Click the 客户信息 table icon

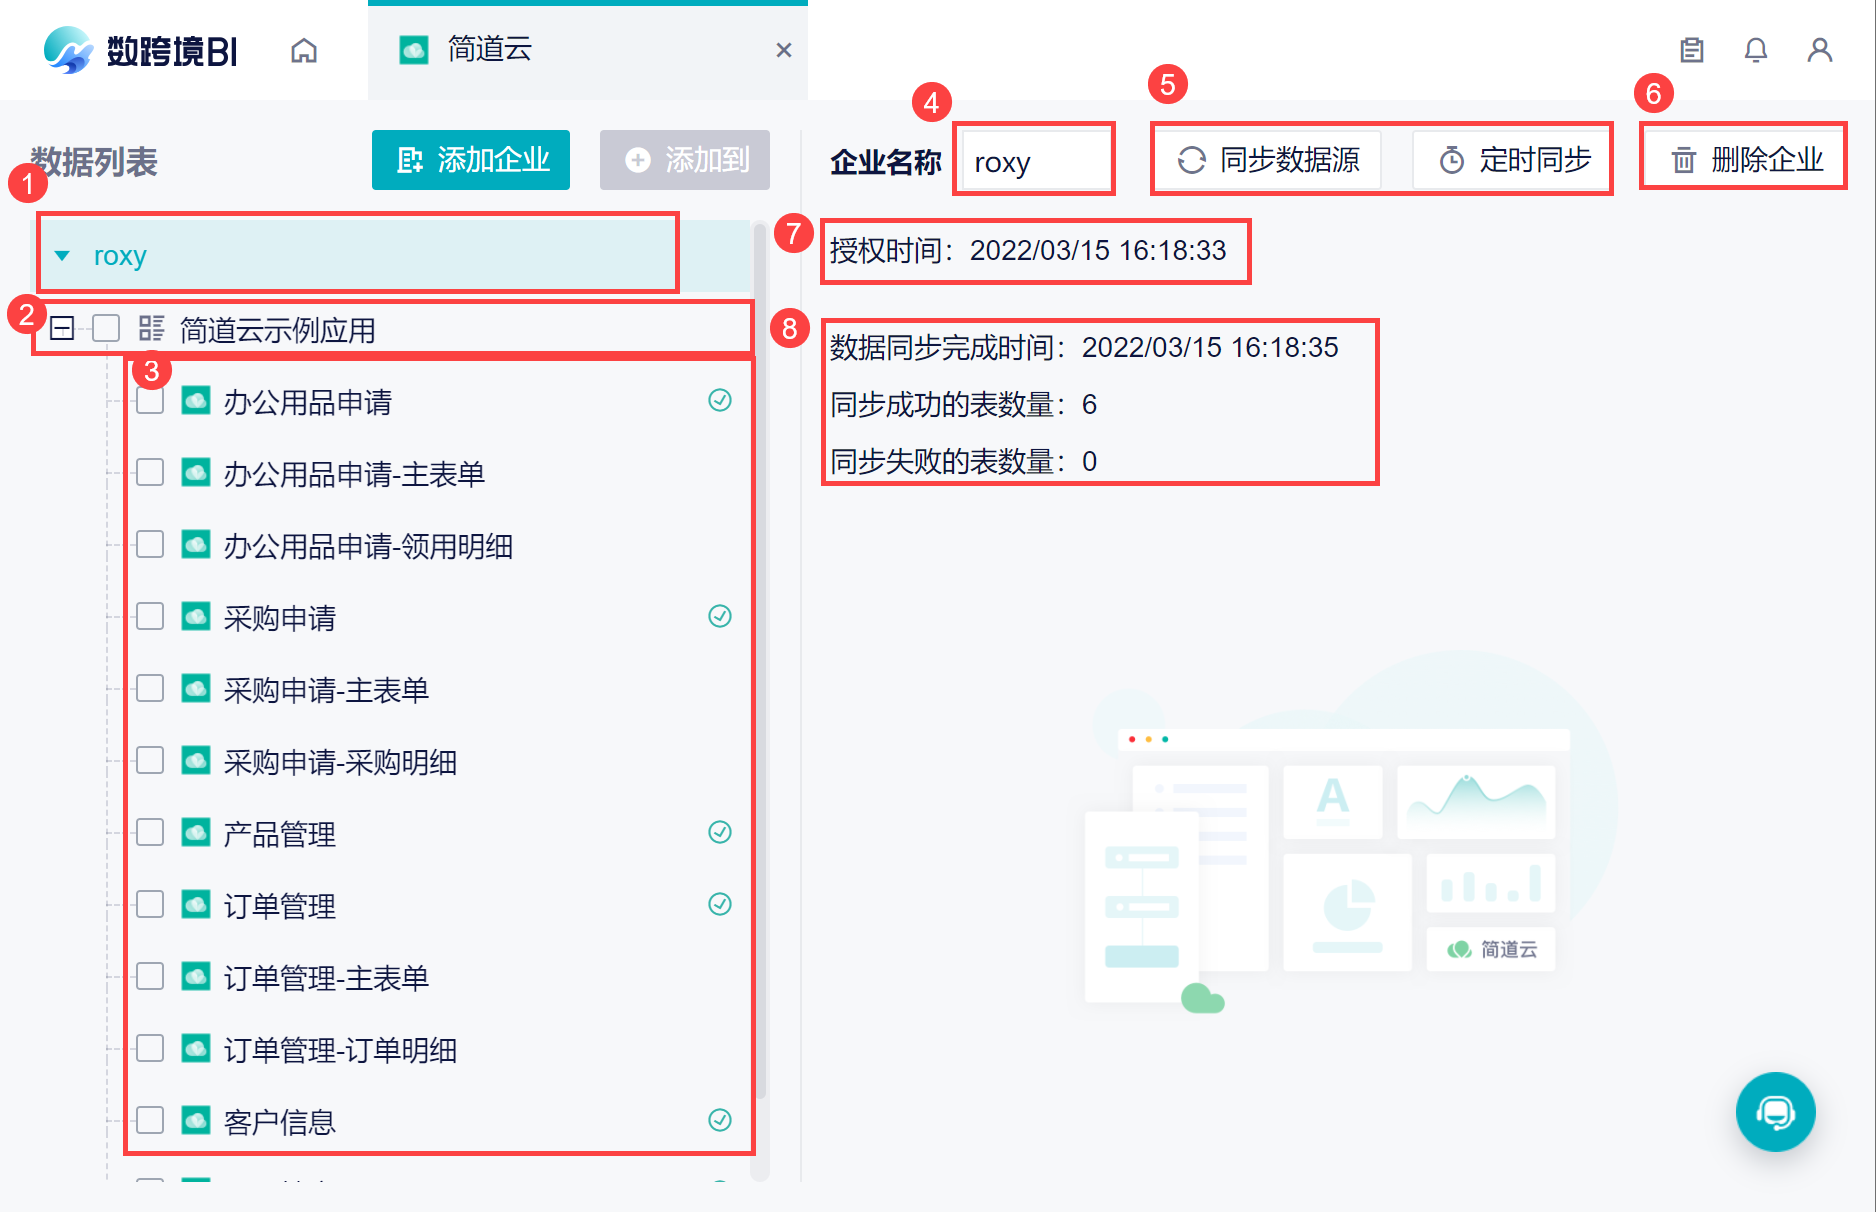[196, 1120]
